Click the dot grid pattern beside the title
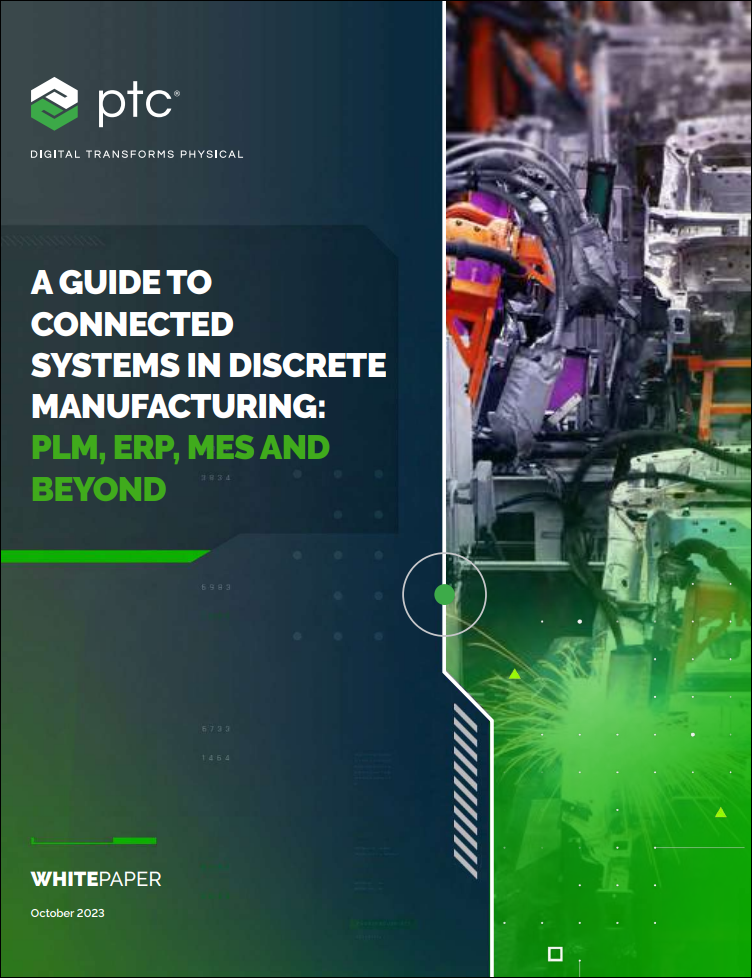 pyautogui.click(x=338, y=555)
